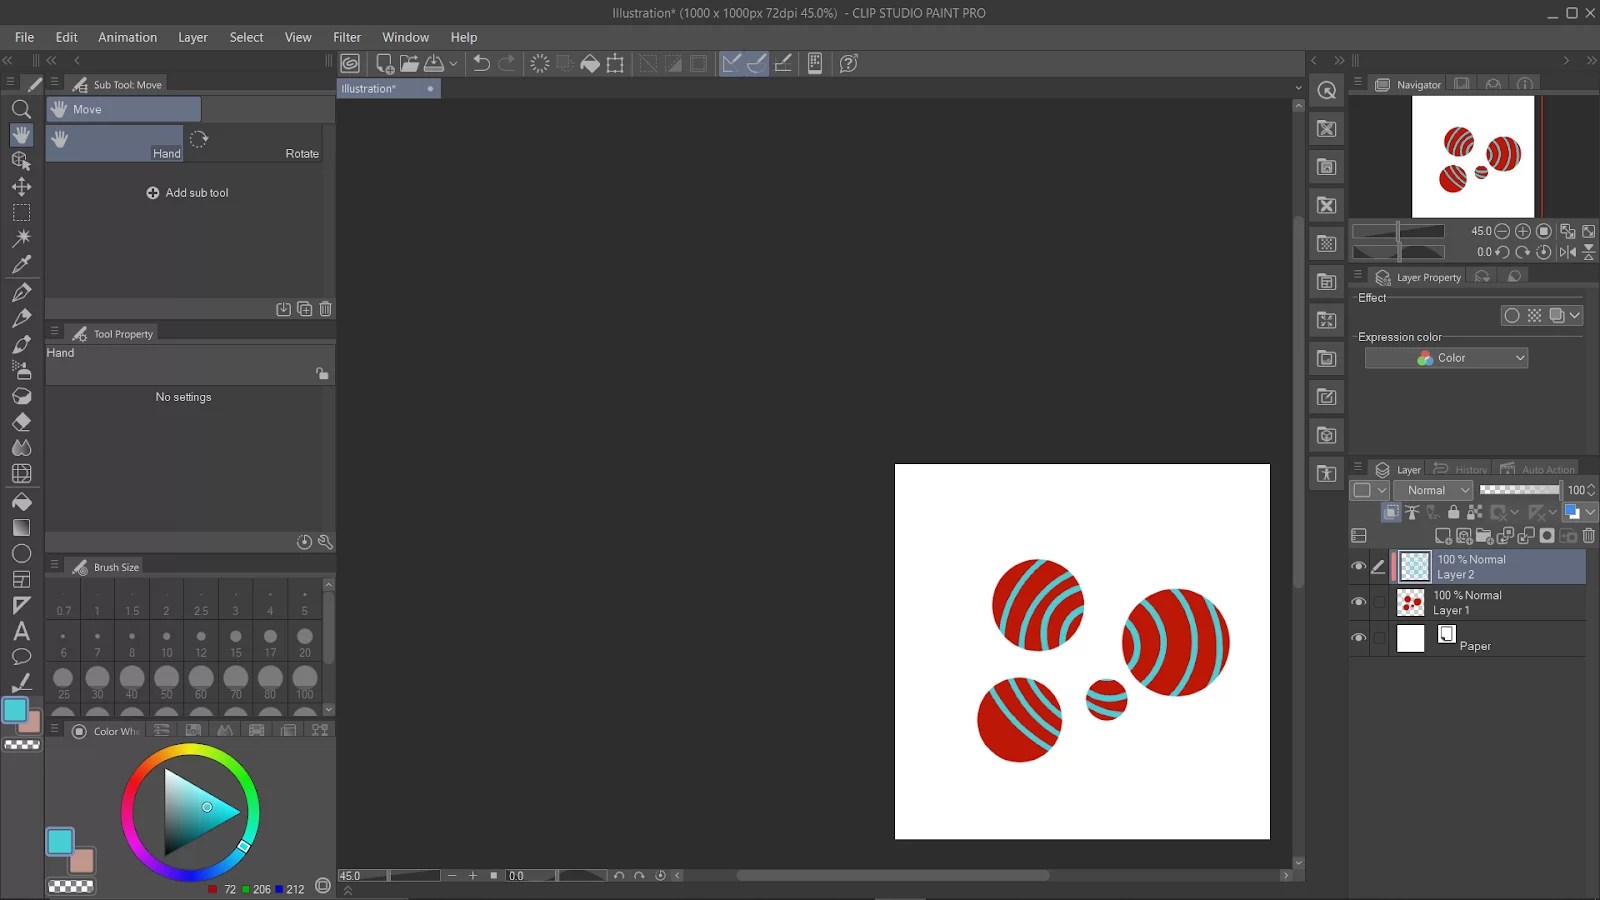Click the New Layer Folder icon
The image size is (1600, 900).
click(1486, 536)
